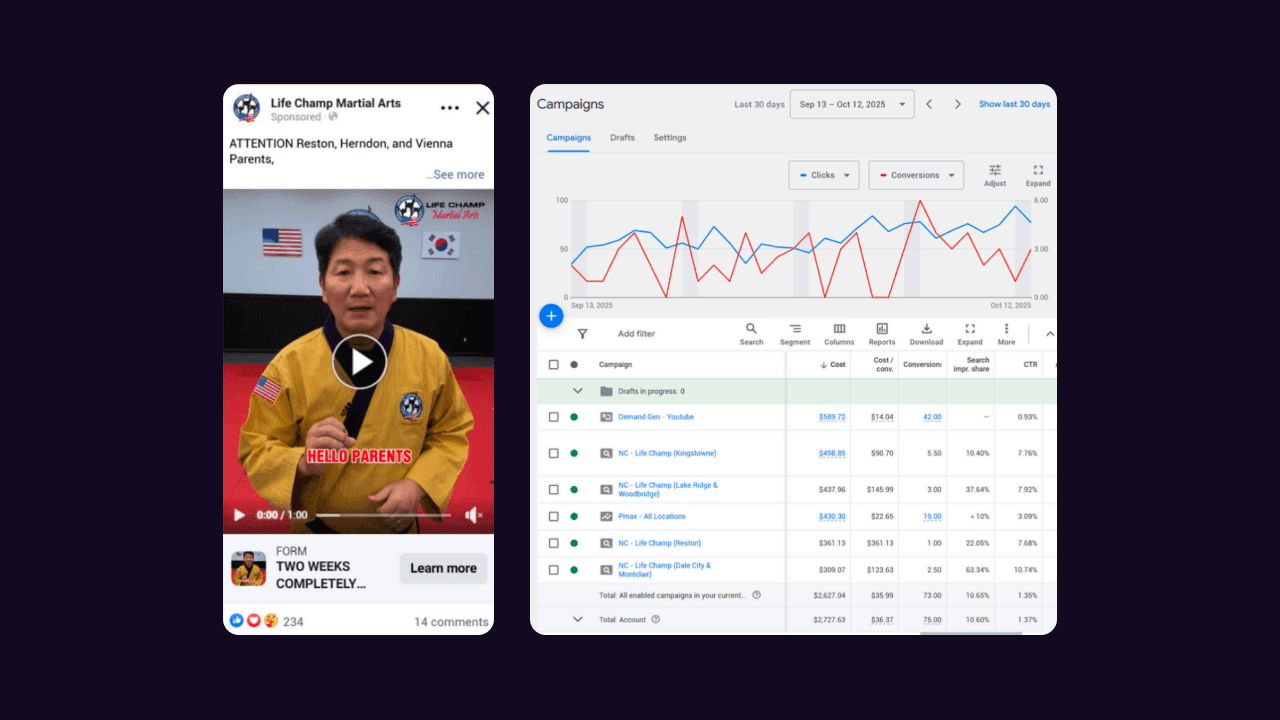The image size is (1280, 720).
Task: Open the Sep 13 – Oct 12 date dropdown
Action: 852,104
